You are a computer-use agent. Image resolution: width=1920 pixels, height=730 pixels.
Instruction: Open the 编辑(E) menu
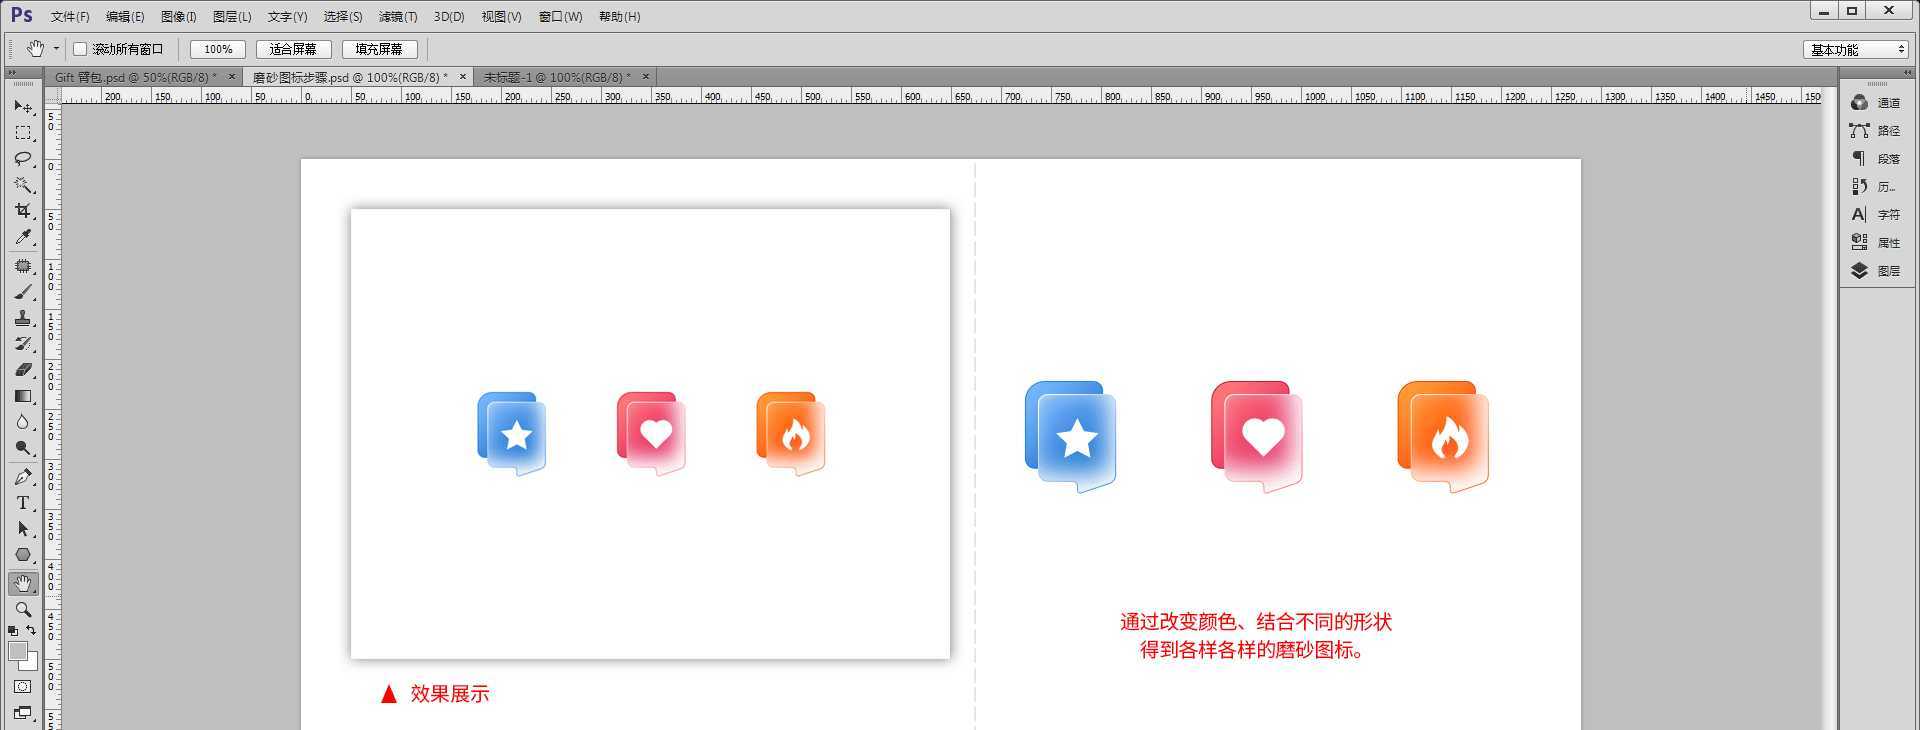pyautogui.click(x=125, y=17)
